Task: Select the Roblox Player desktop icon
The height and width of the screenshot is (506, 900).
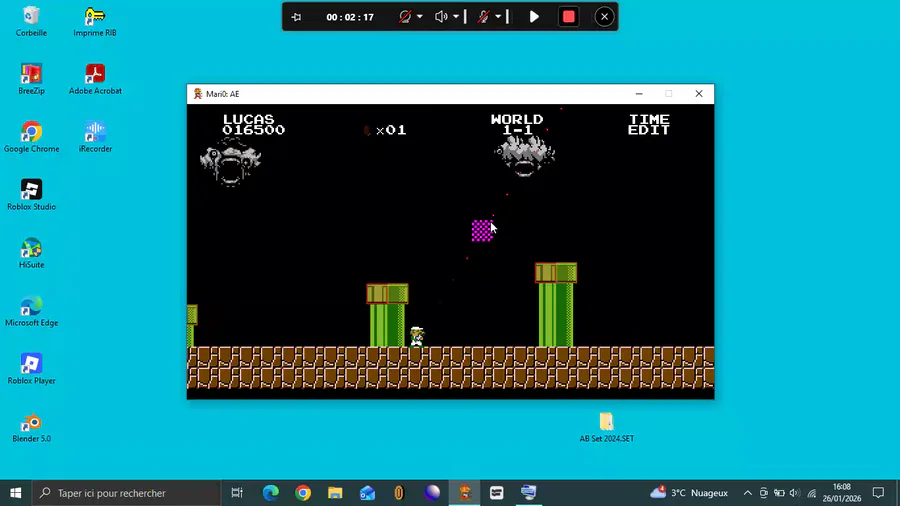Action: (31, 369)
